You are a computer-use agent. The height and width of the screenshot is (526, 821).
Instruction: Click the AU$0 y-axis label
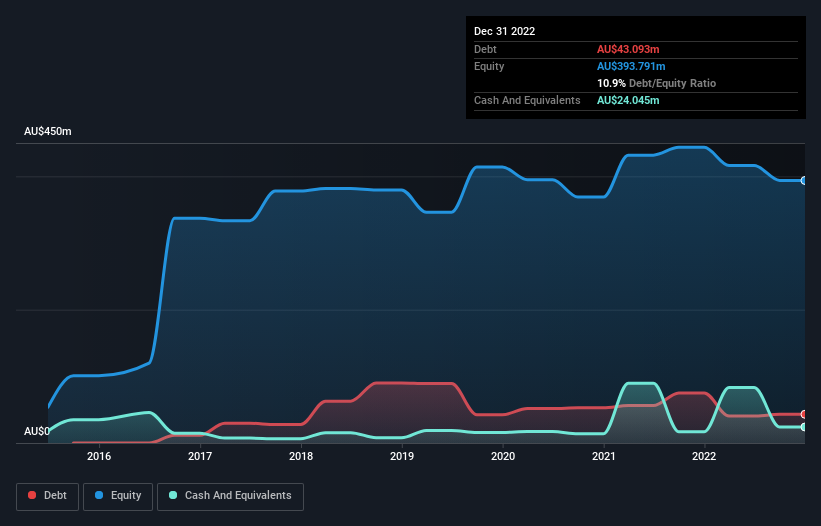37,431
